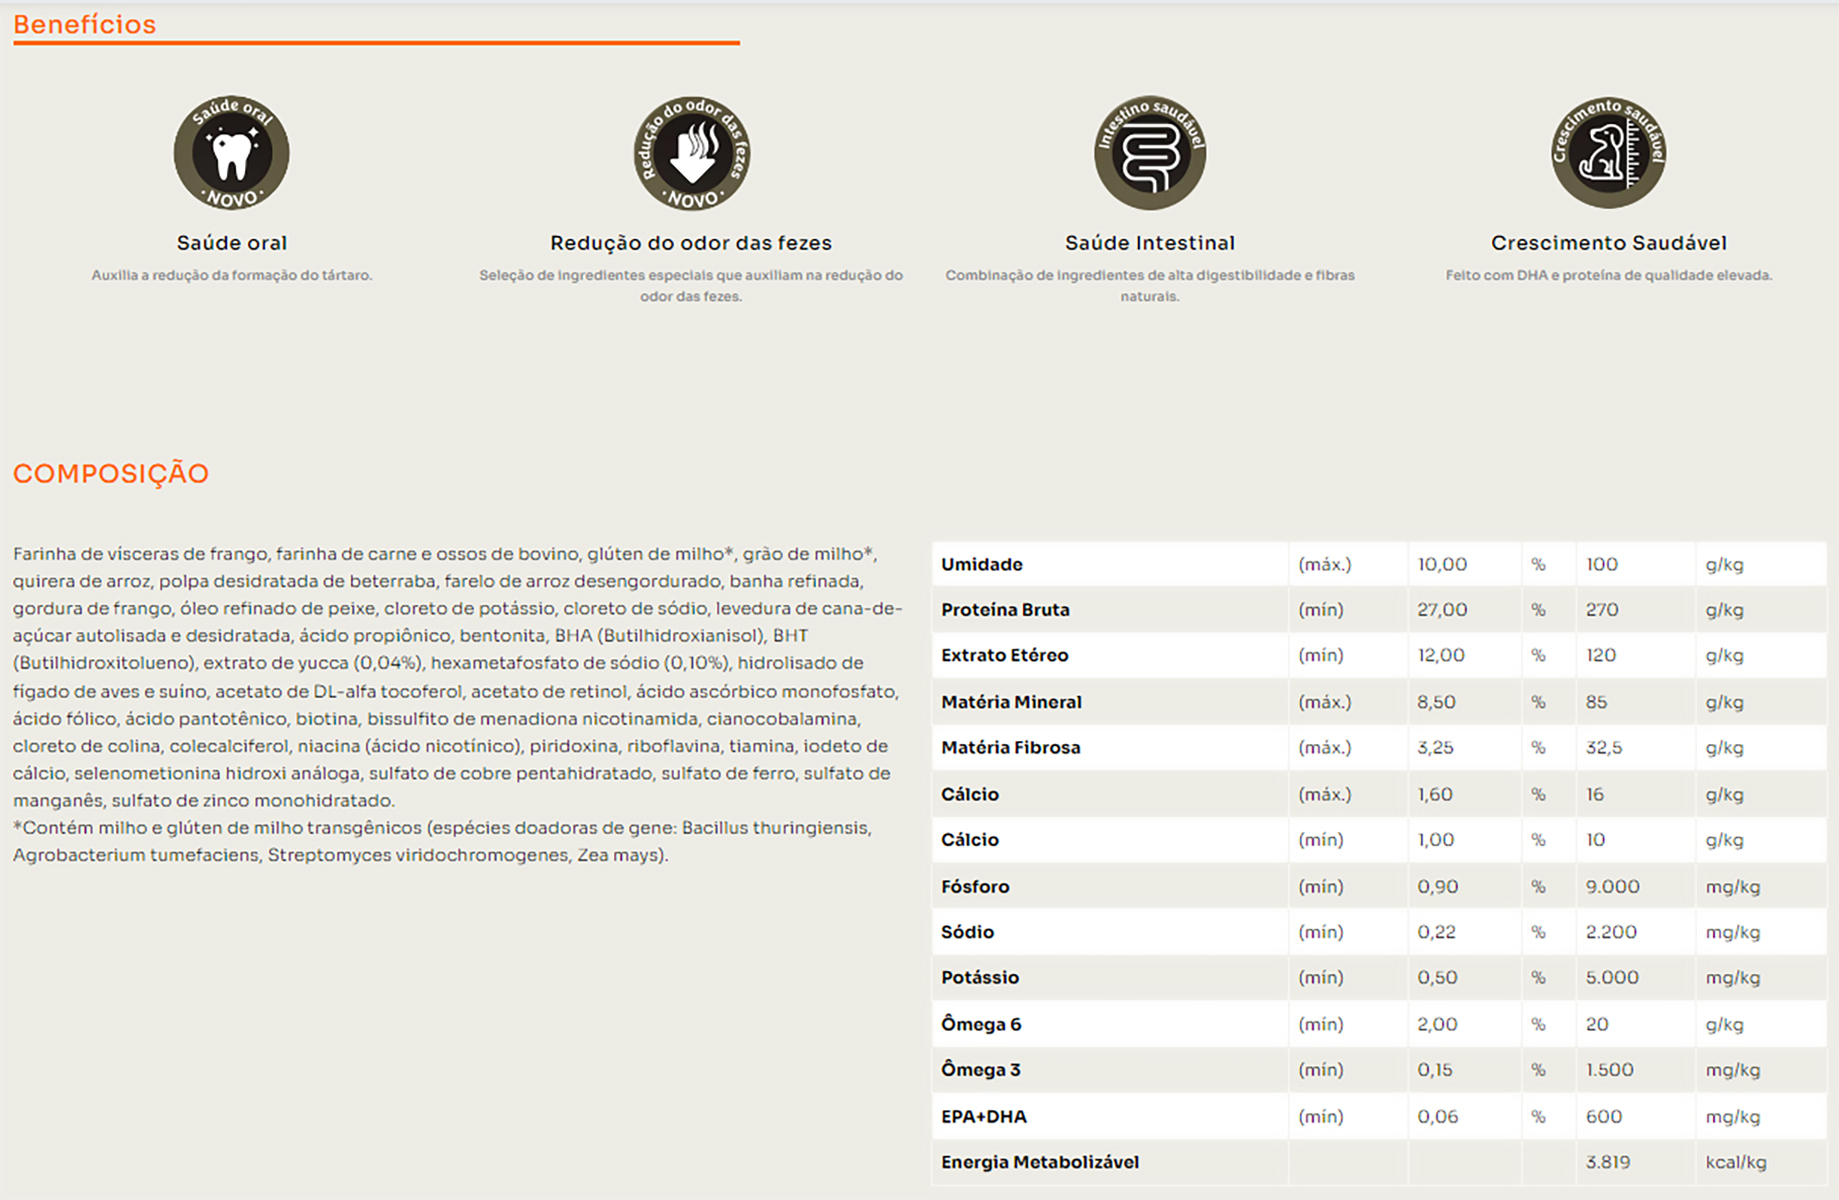
Task: Click the Saúde Intestinal benefit title
Action: (x=1149, y=243)
